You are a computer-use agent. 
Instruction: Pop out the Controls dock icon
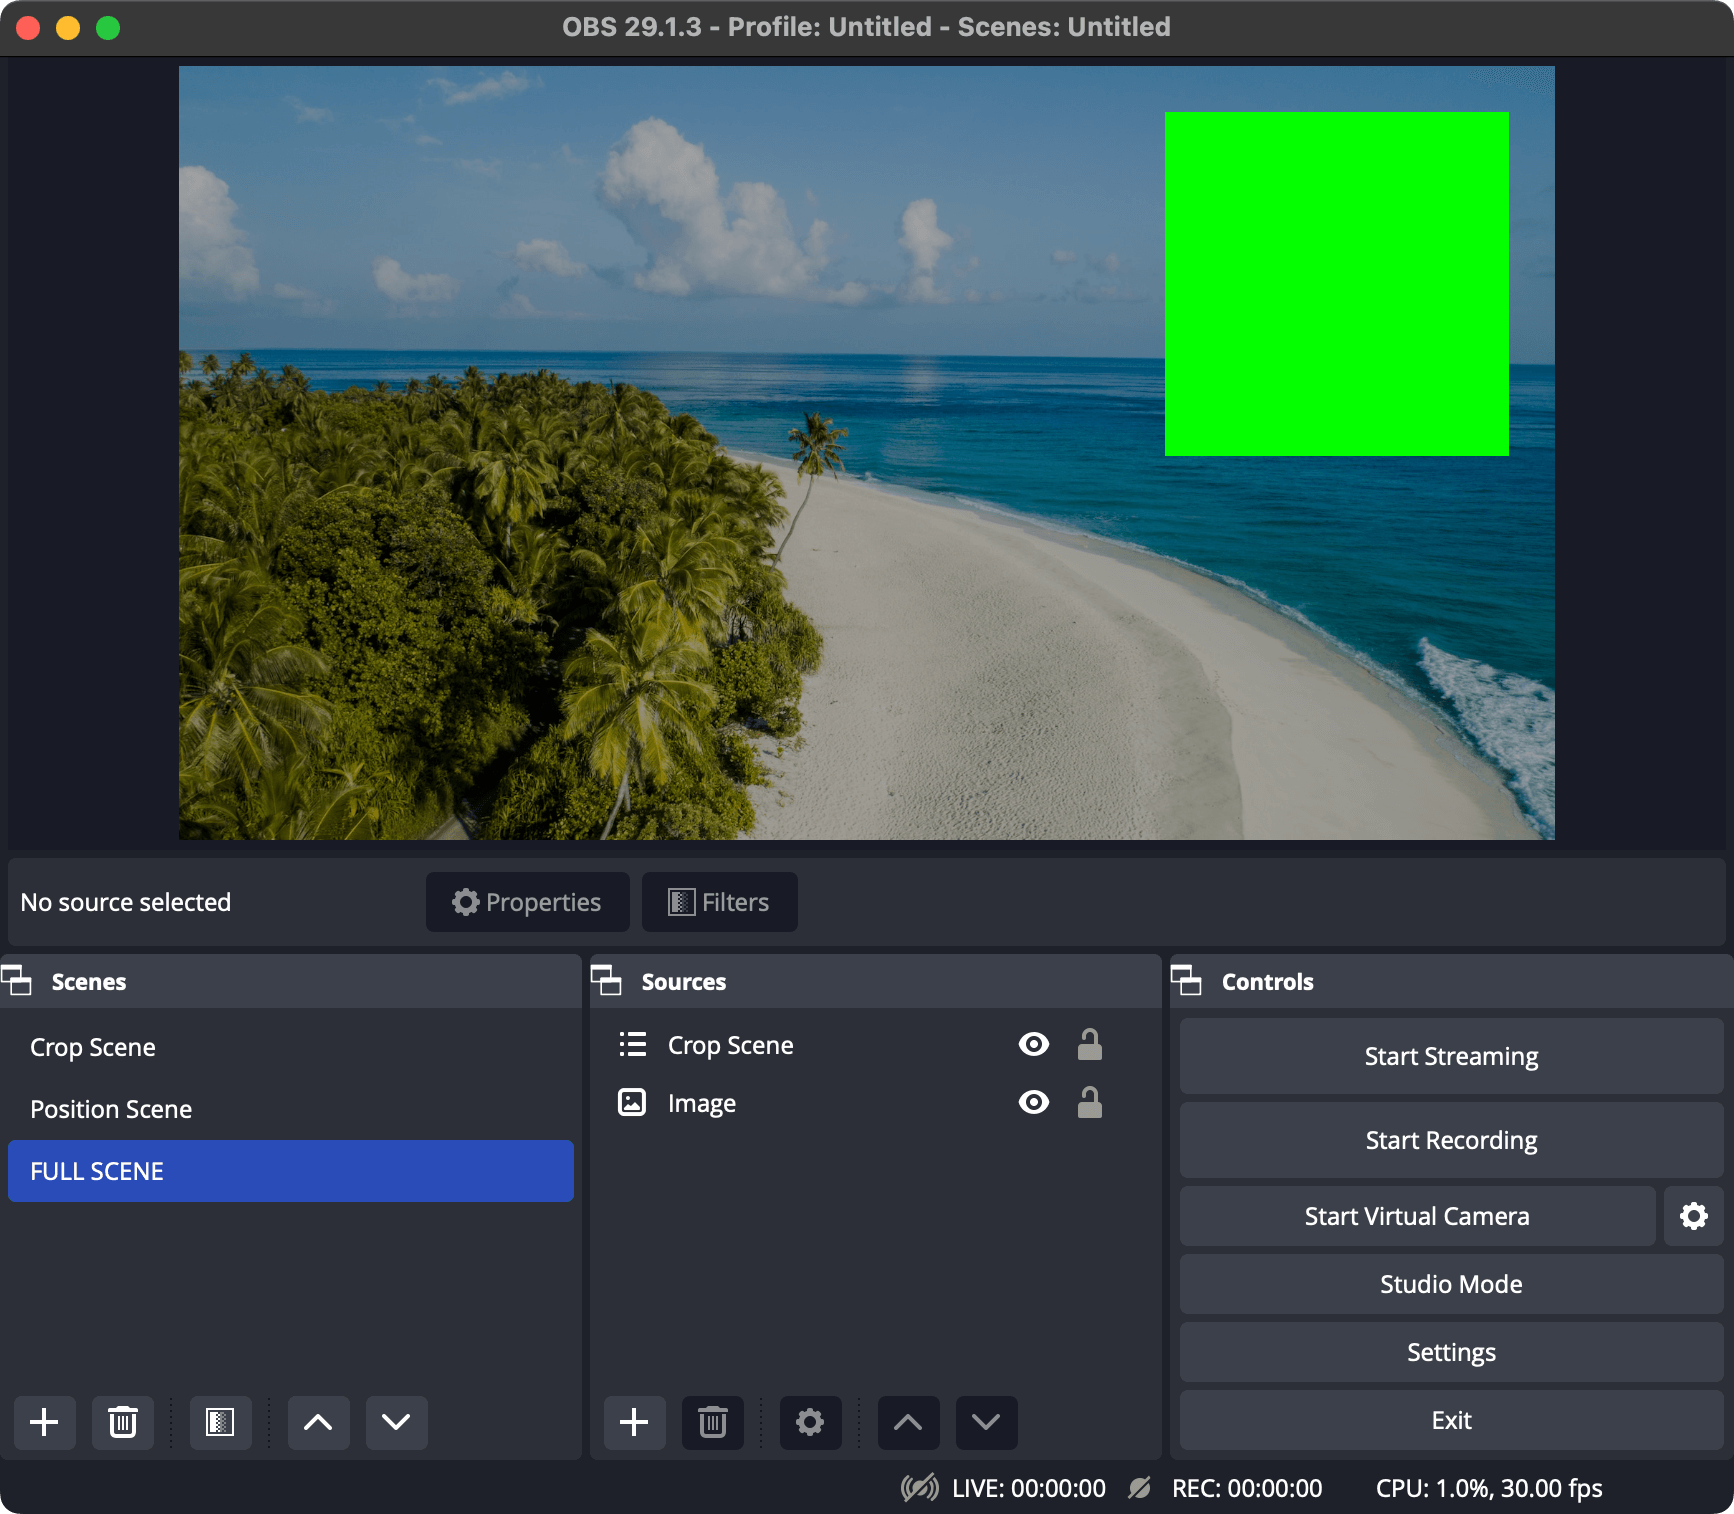coord(1186,981)
